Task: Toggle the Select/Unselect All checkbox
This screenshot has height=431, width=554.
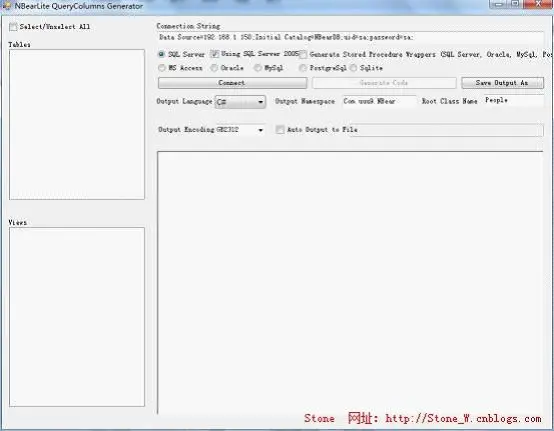Action: [13, 27]
